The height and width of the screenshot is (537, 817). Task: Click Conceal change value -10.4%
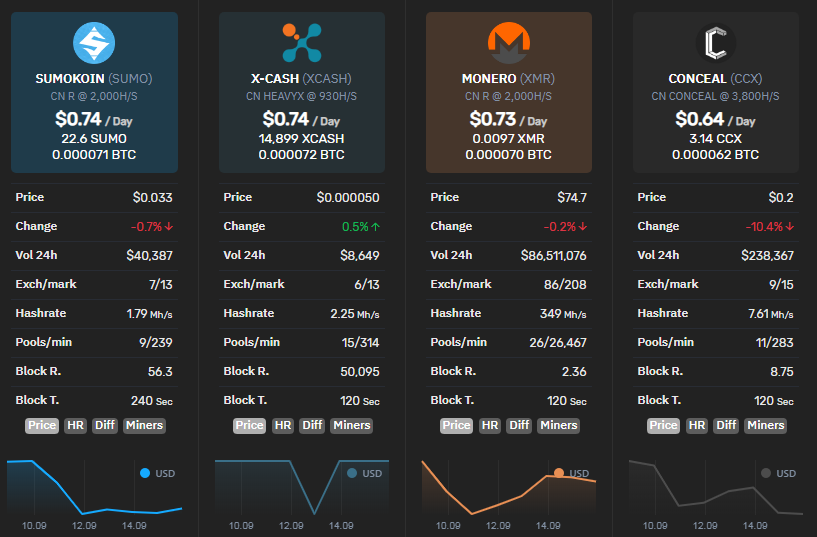[764, 227]
